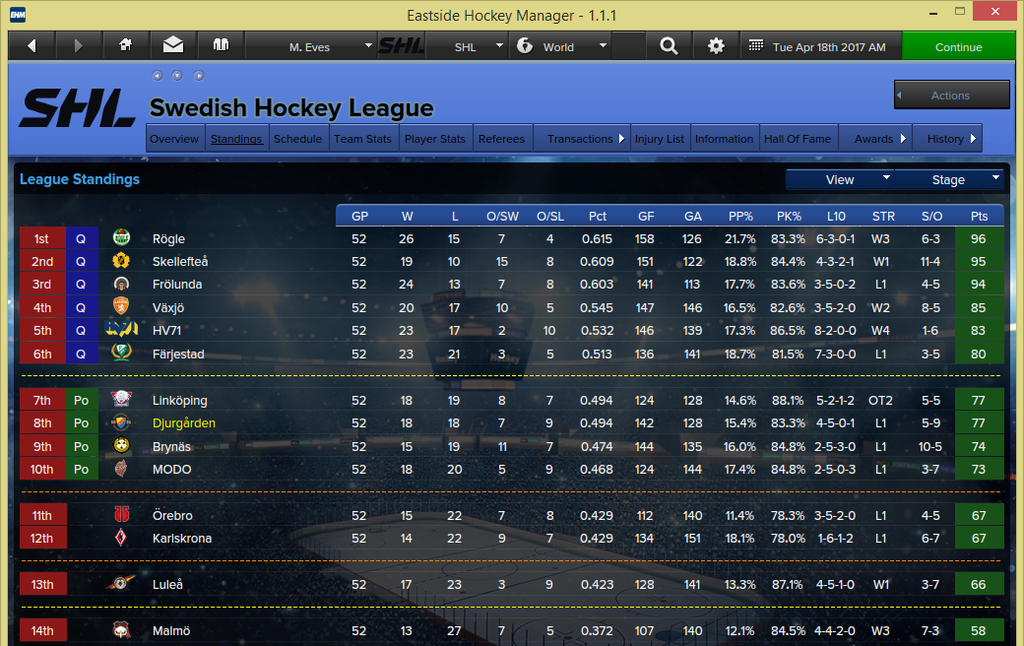This screenshot has width=1024, height=646.
Task: Sort standings by PK% column header
Action: [789, 216]
